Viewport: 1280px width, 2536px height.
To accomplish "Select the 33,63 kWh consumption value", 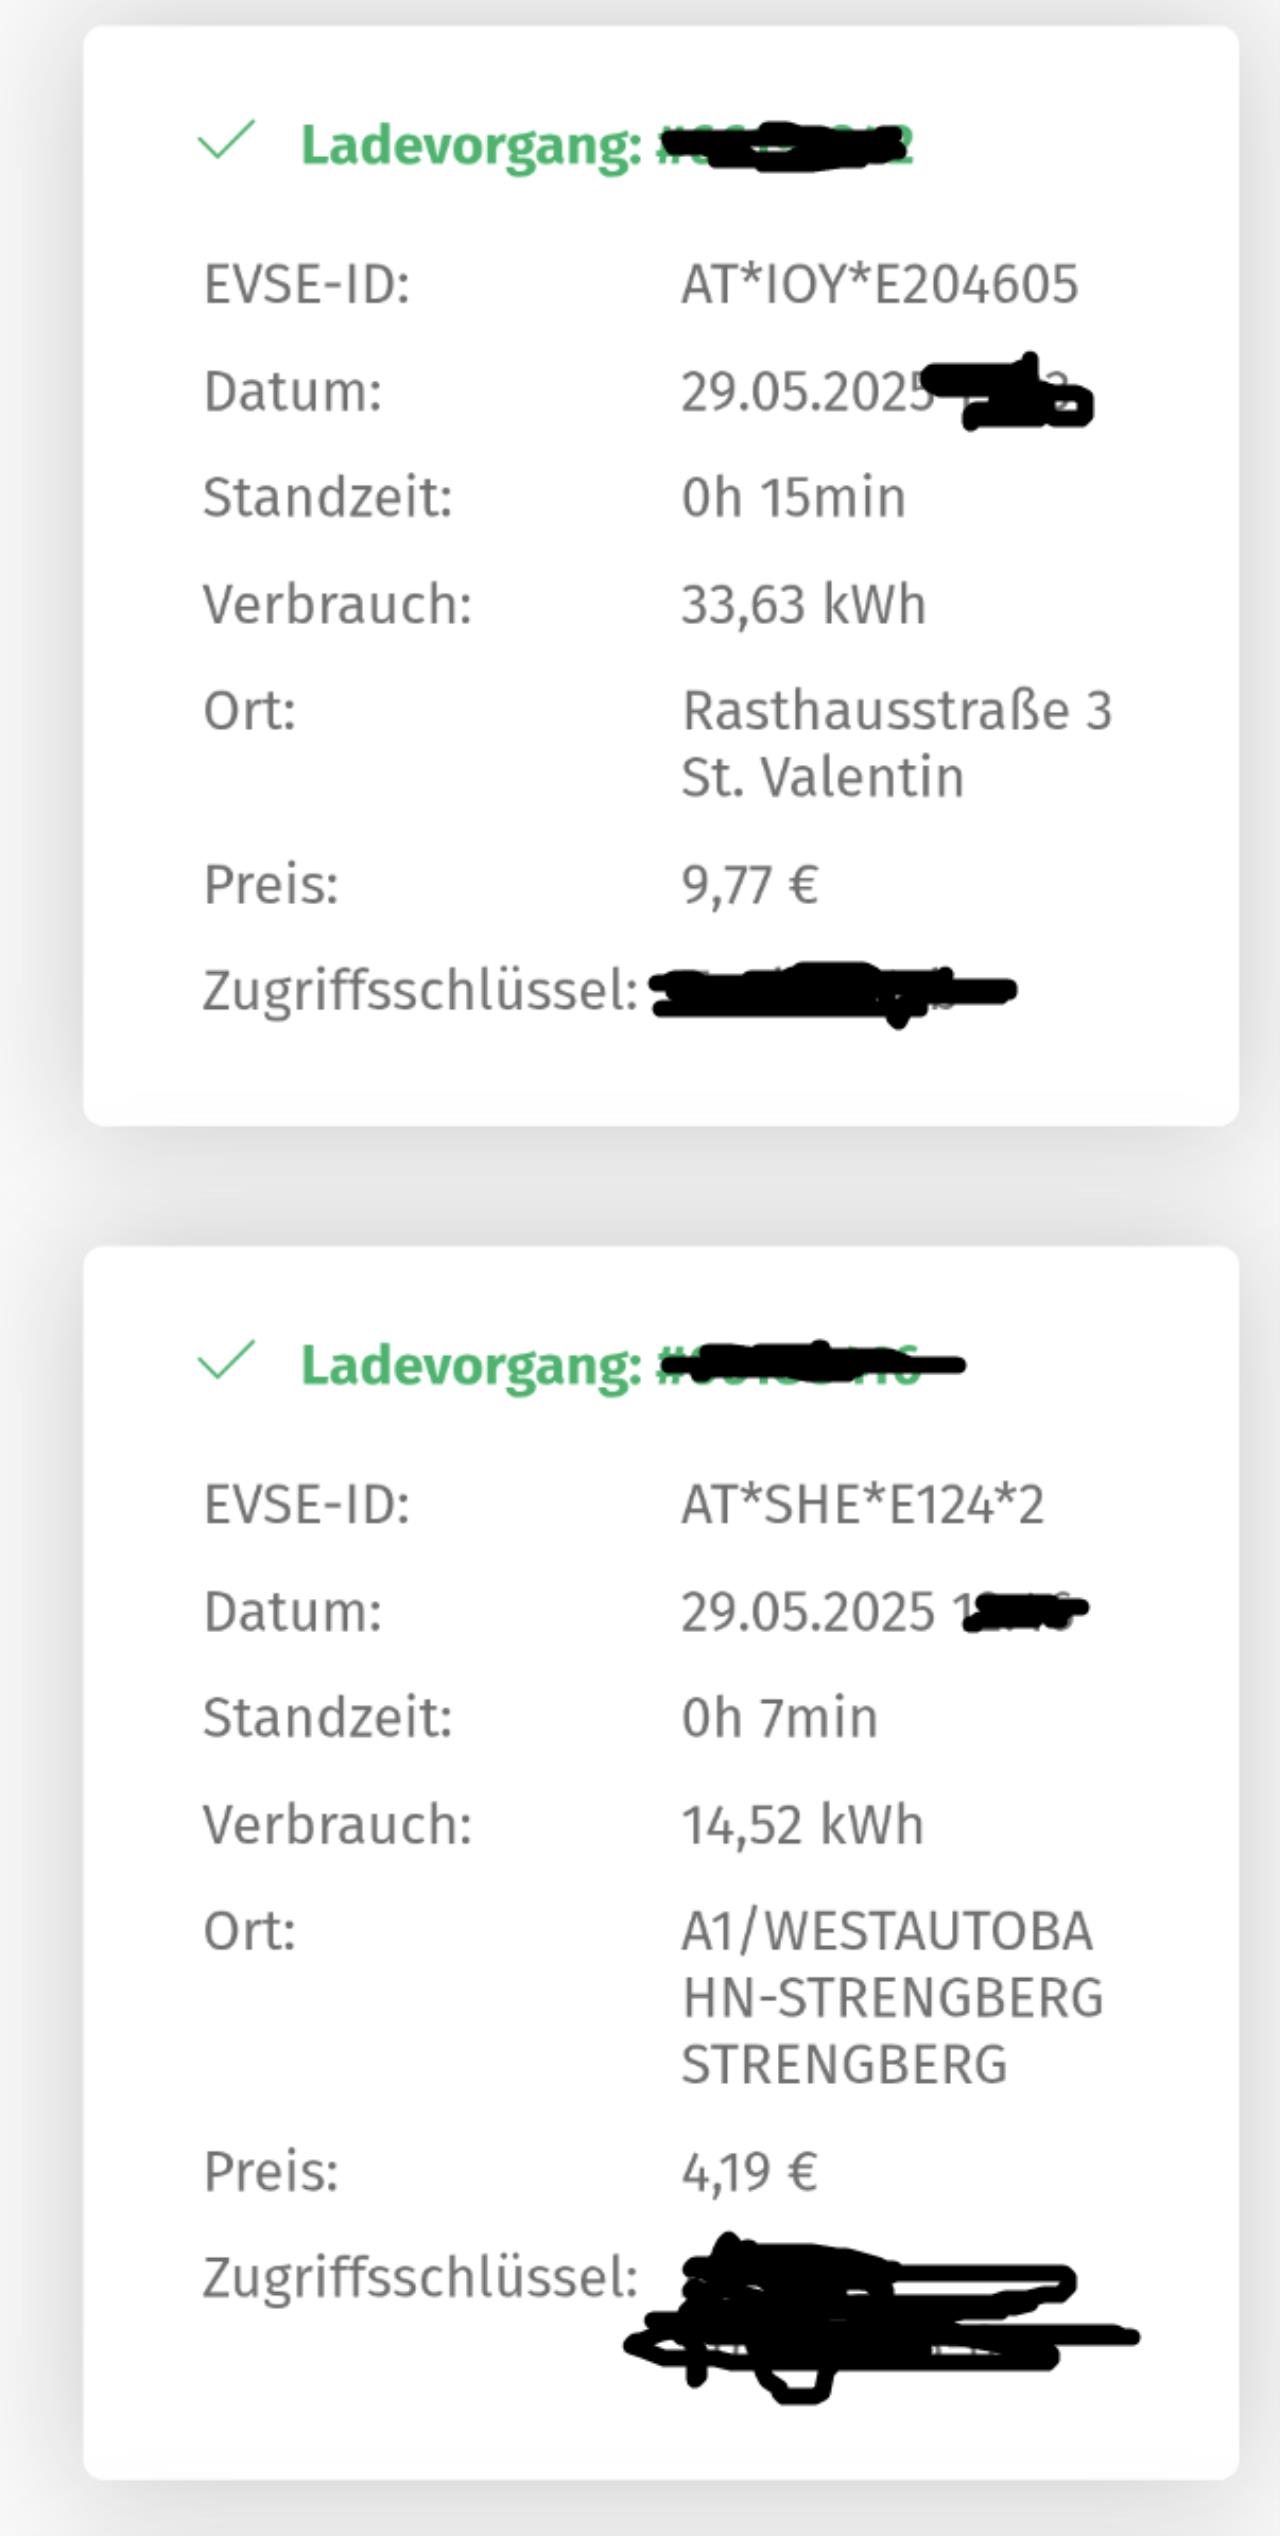I will pyautogui.click(x=803, y=604).
